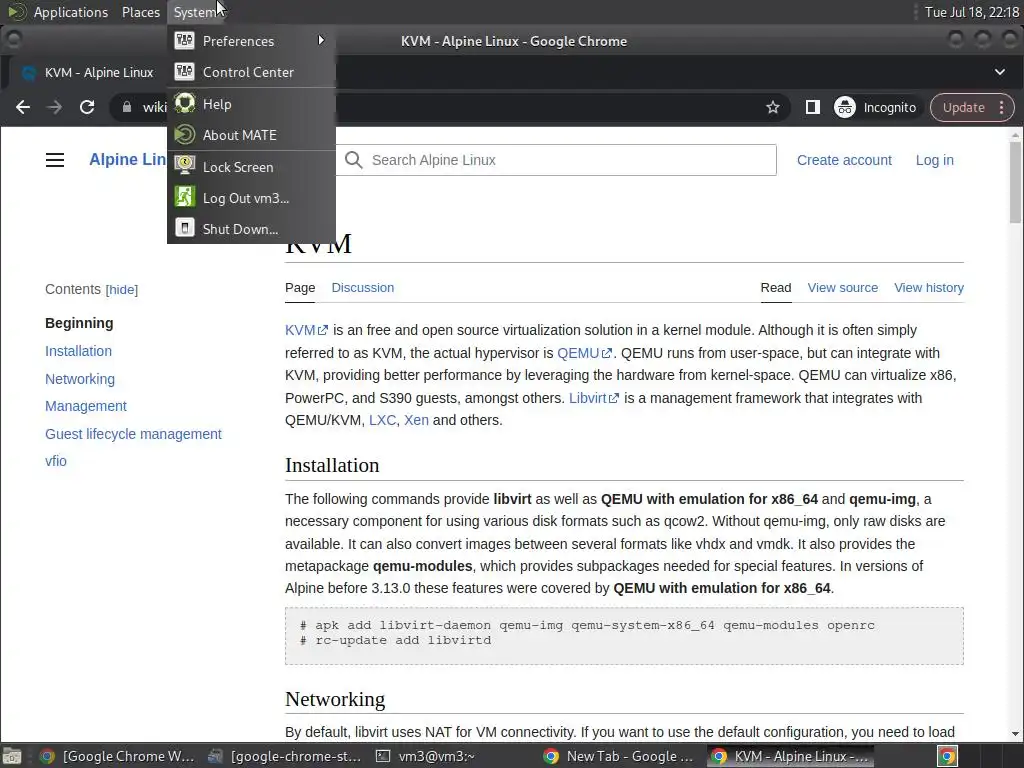Collapse contents using [hide] toggle
The image size is (1024, 768).
(122, 290)
